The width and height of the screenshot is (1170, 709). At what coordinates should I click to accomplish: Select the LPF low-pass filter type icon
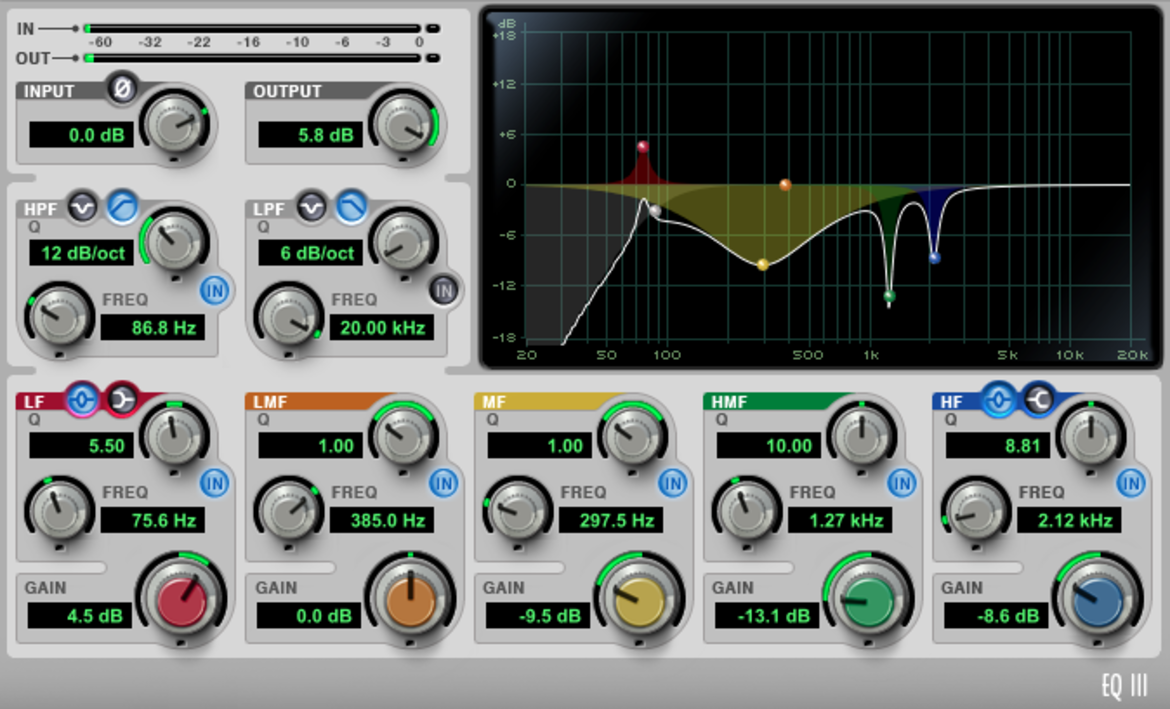(351, 207)
